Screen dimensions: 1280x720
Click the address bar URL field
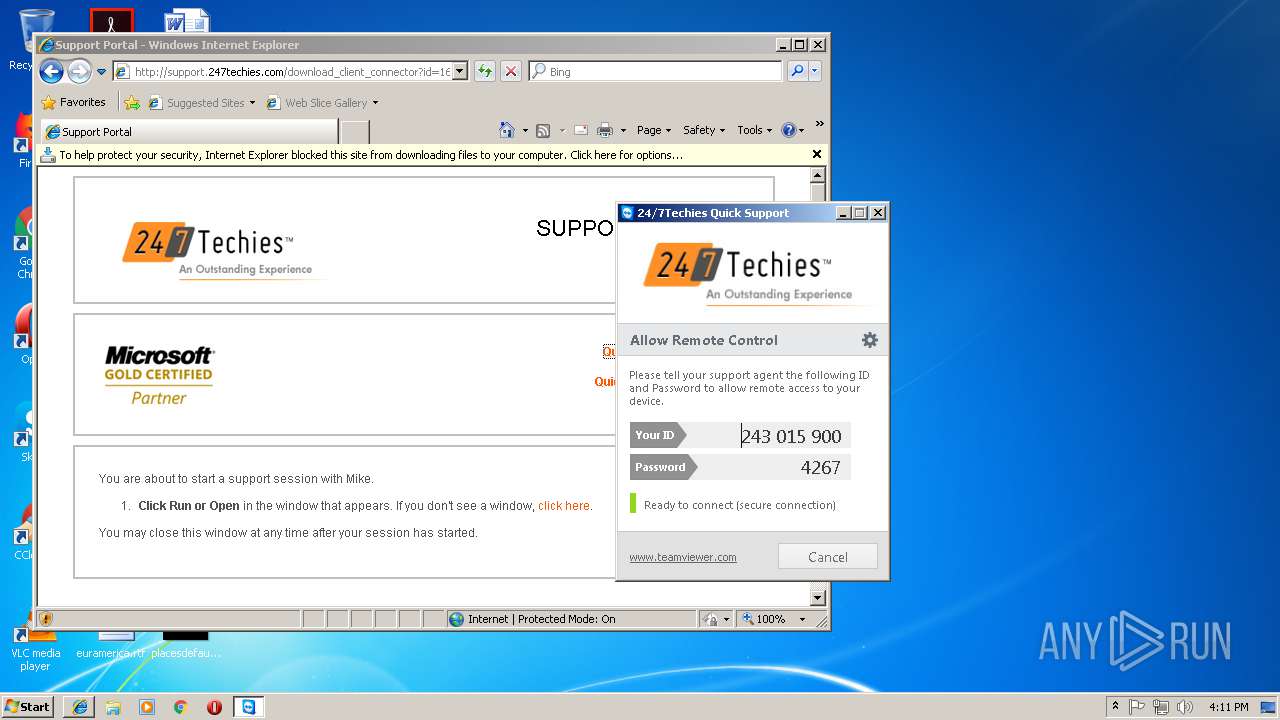click(x=283, y=72)
